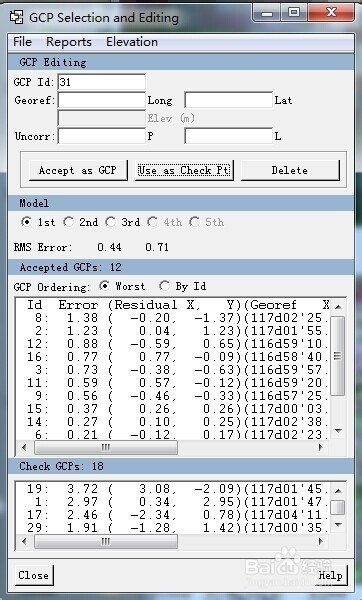Click the Delete button
Screen dimensions: 362x600
[x=290, y=170]
